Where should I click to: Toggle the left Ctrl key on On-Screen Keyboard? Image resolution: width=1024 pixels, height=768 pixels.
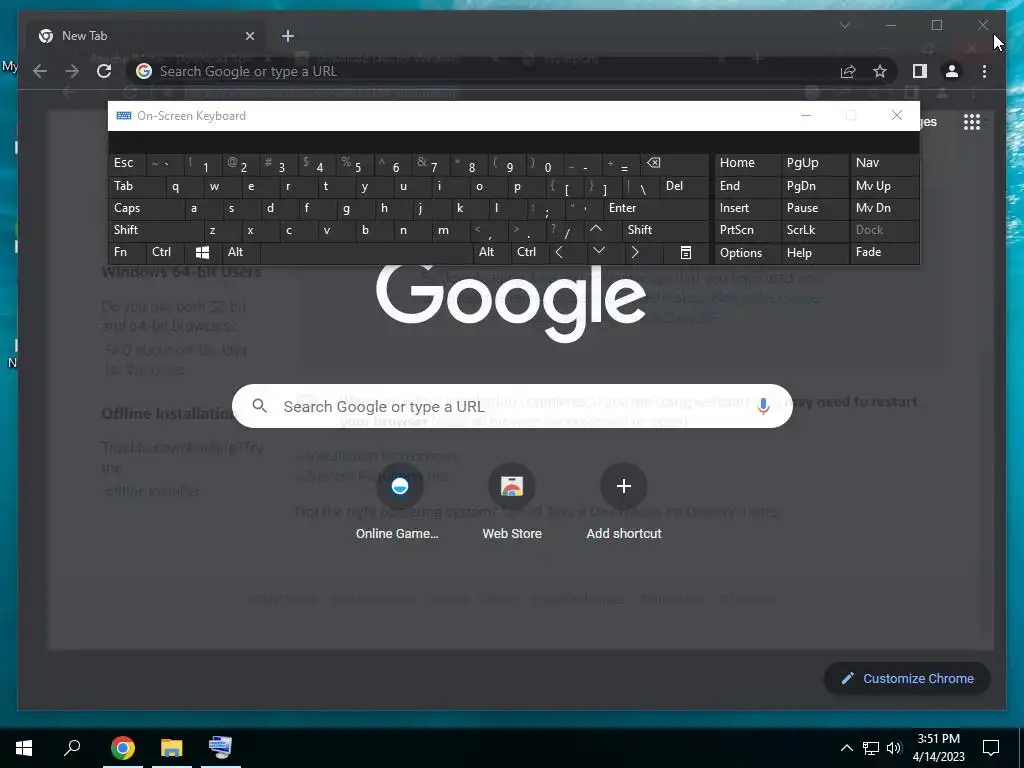click(165, 252)
